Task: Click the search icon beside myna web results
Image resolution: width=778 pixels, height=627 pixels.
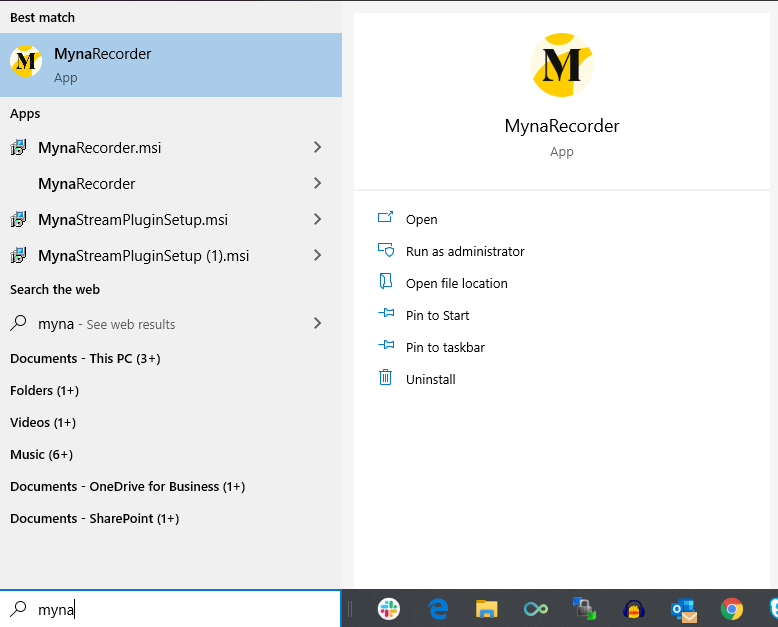Action: click(18, 323)
